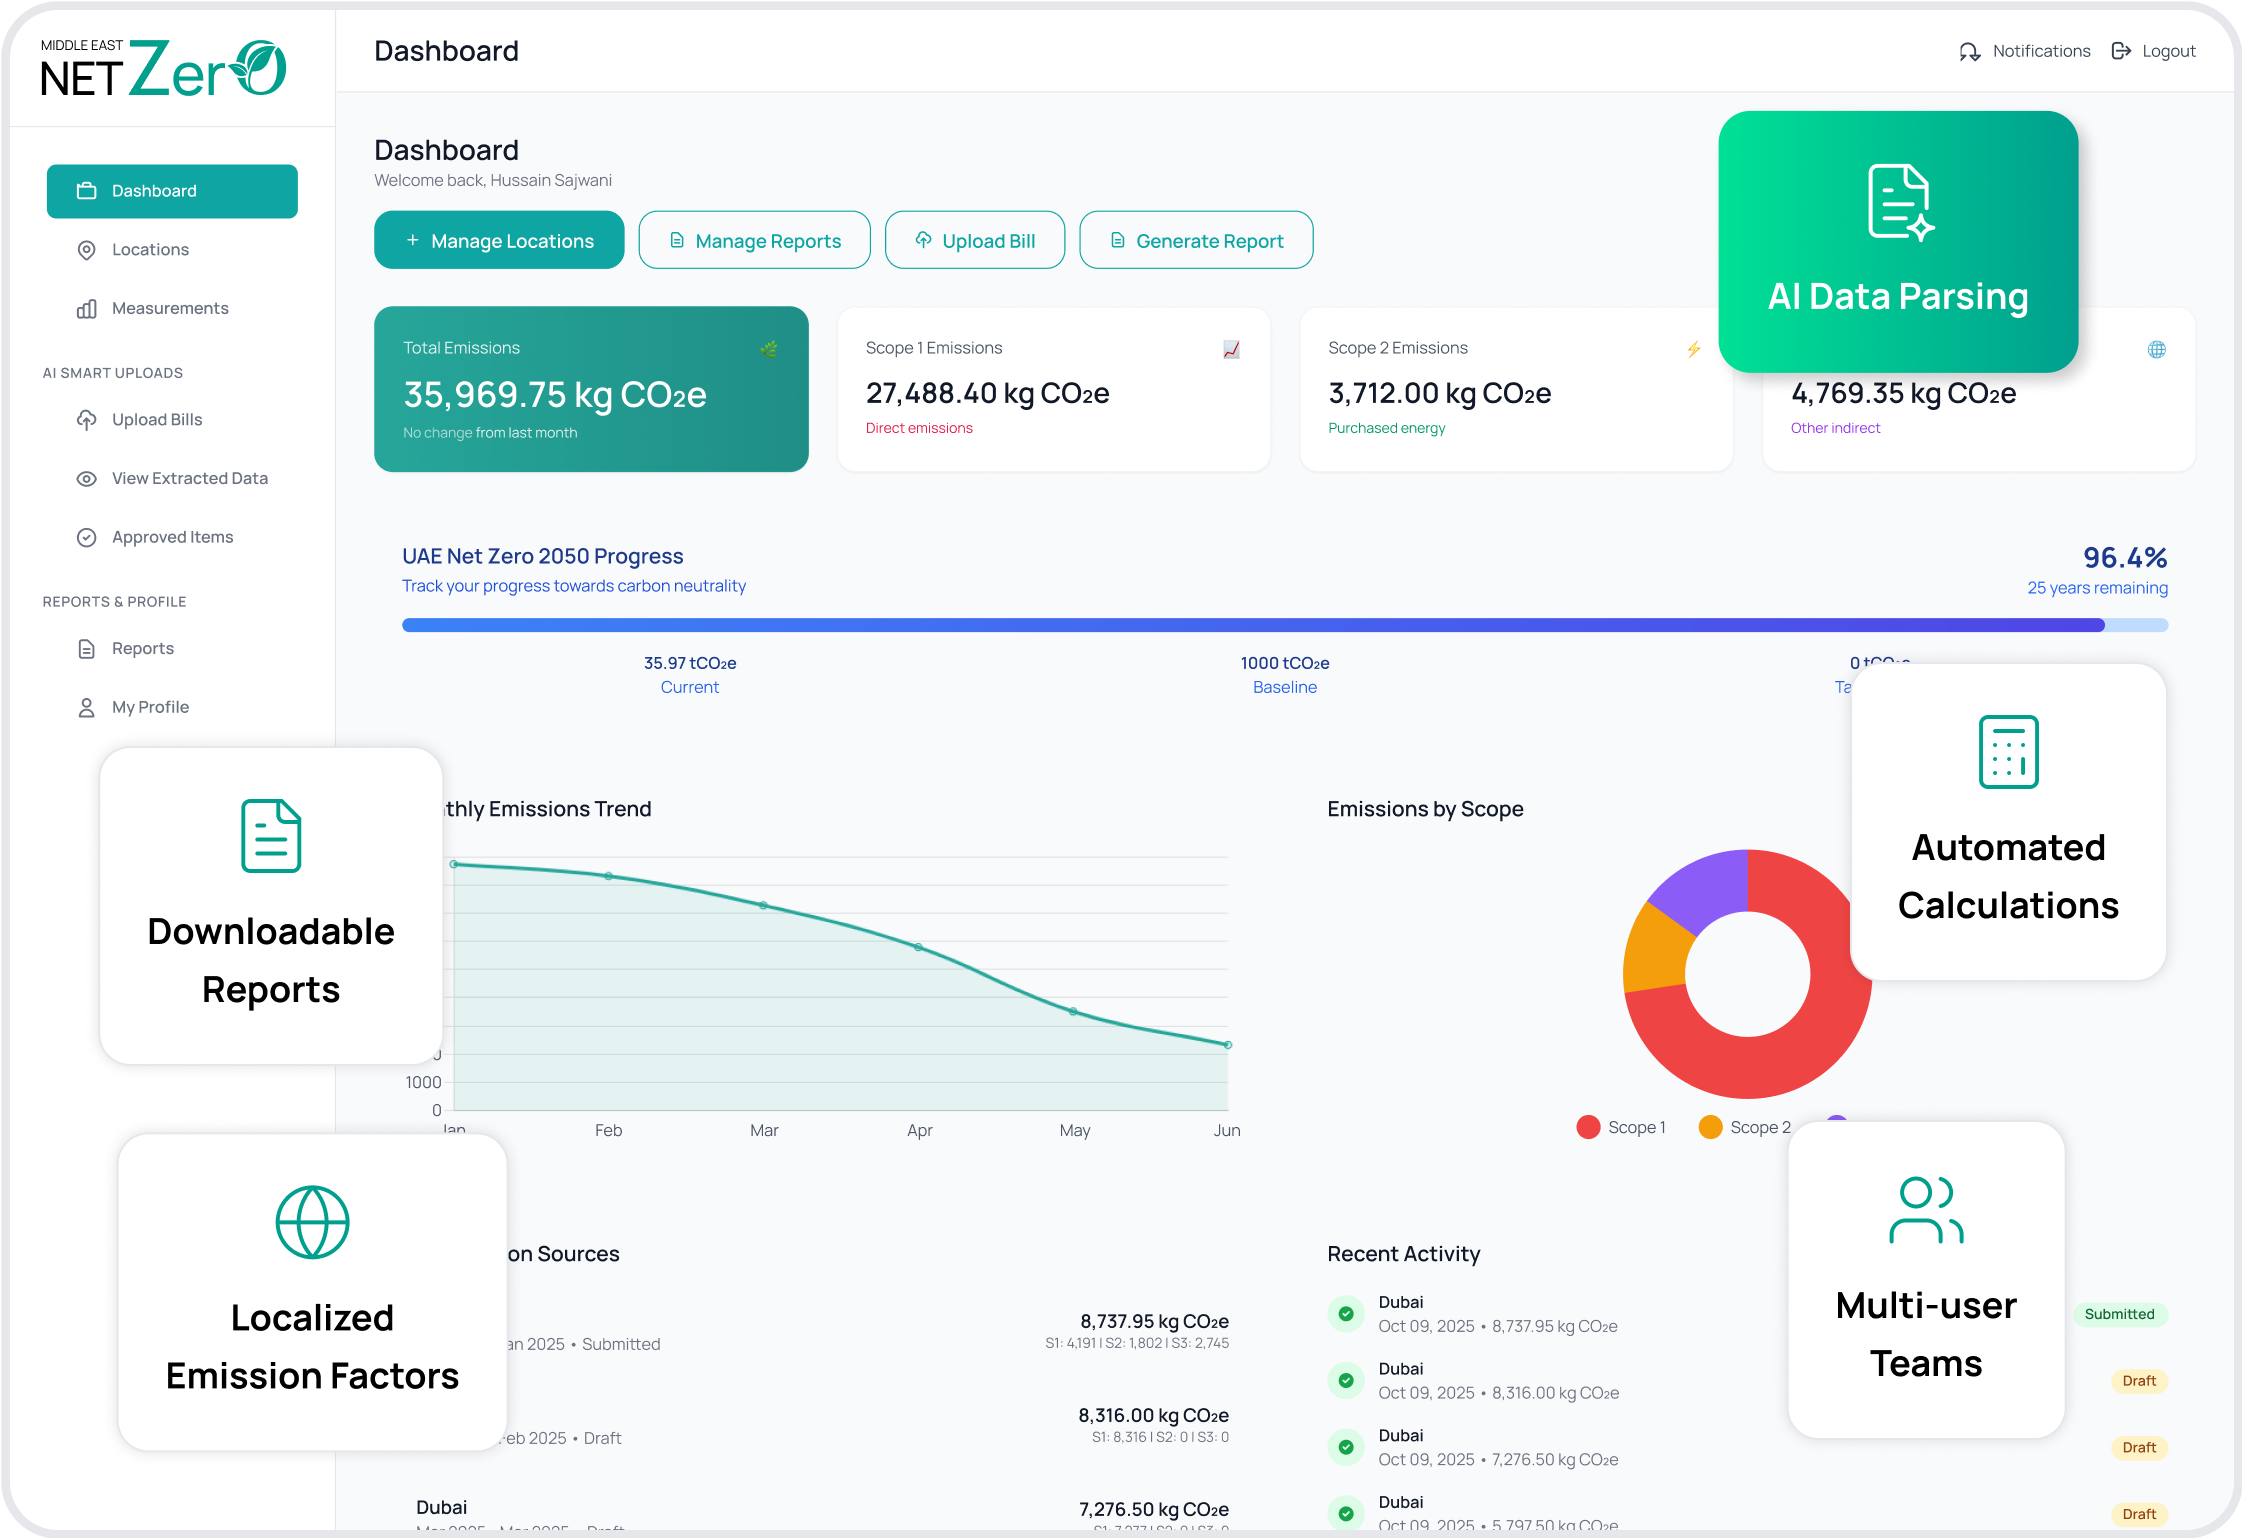
Task: Select the Approved Items checkmark icon
Action: (87, 537)
